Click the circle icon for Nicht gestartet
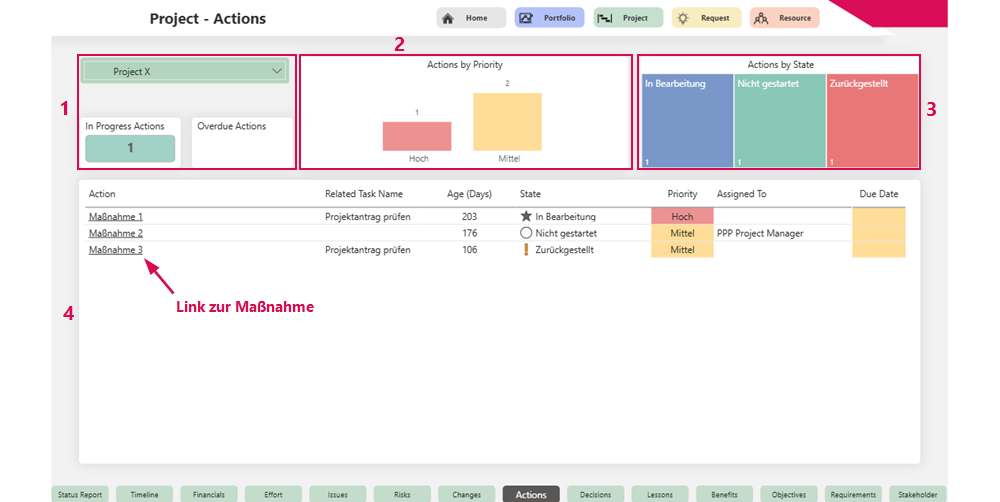Screen dimensions: 1000x502 [526, 233]
